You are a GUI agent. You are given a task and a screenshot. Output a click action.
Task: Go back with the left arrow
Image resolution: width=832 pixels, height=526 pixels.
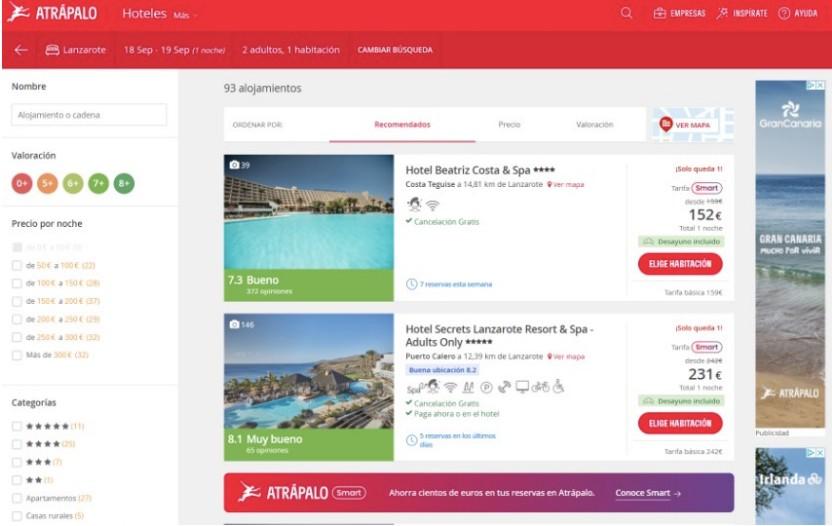tap(21, 50)
